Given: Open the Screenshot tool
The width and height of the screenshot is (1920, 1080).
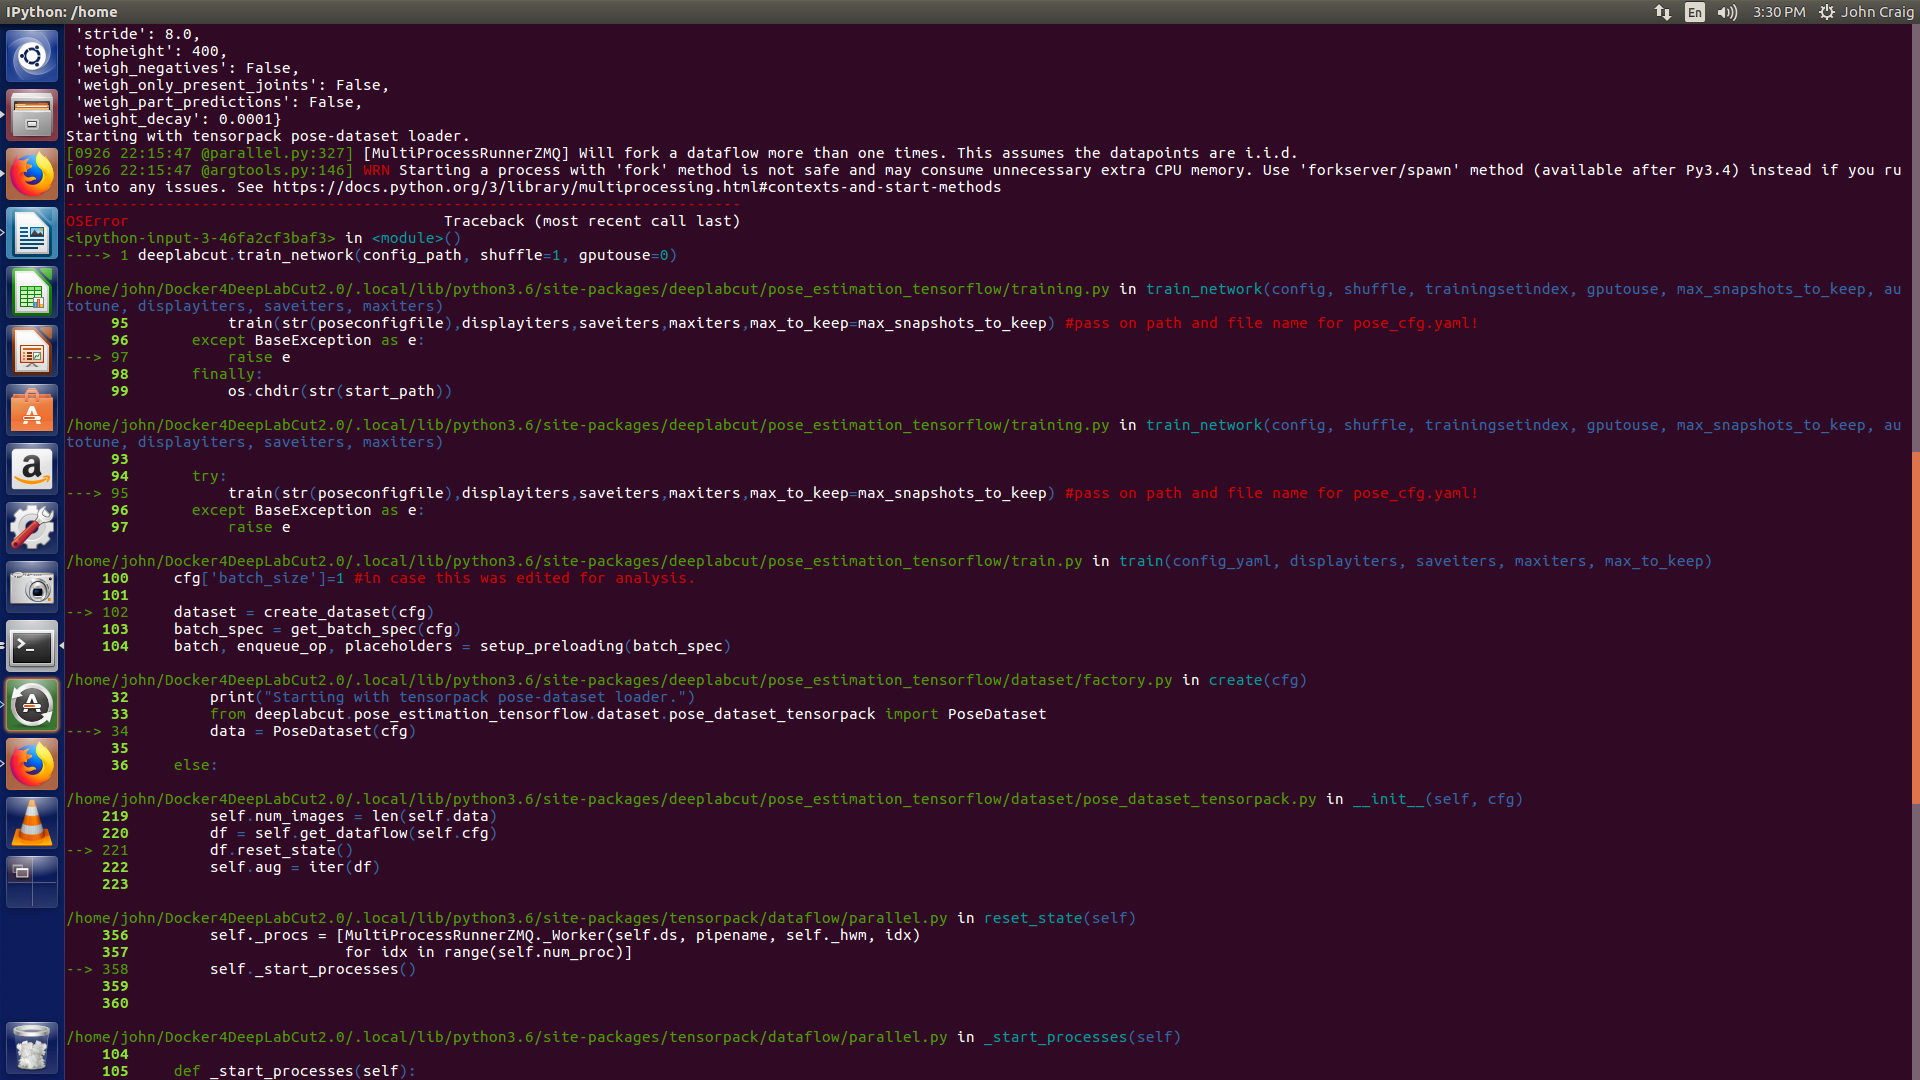Looking at the screenshot, I should pos(33,587).
